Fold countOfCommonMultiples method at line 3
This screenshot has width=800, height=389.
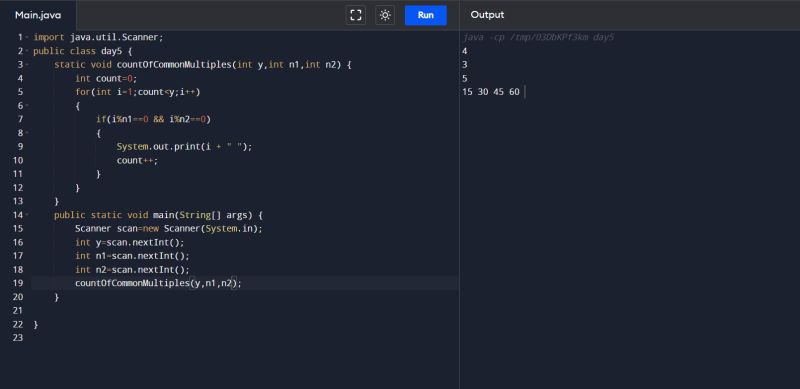pos(27,65)
